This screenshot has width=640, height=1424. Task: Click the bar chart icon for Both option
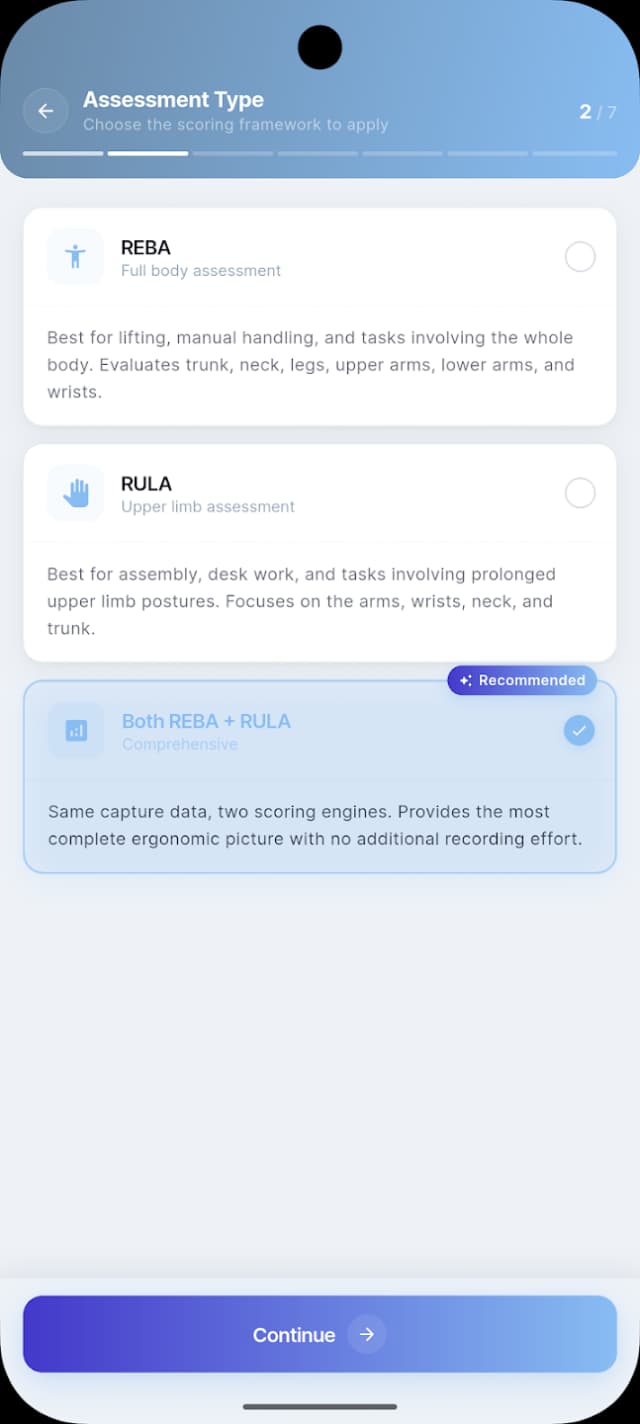point(74,730)
